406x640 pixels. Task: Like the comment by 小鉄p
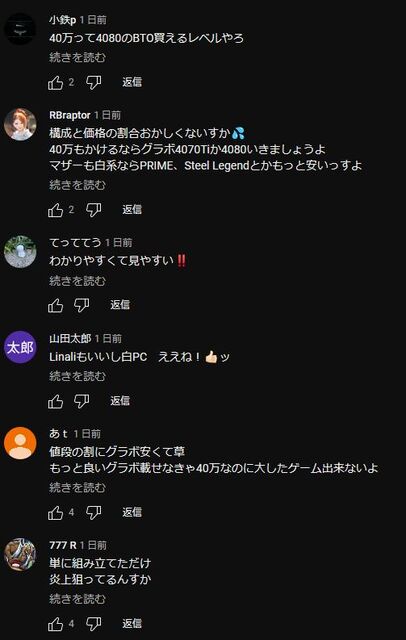pos(56,82)
